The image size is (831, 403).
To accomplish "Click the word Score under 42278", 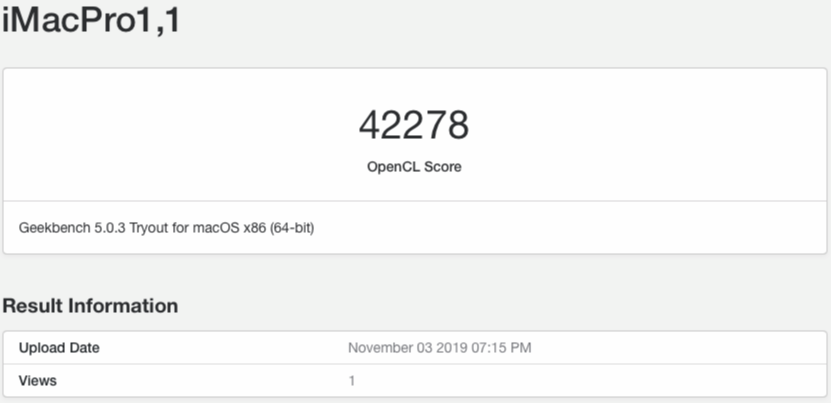I will [441, 167].
